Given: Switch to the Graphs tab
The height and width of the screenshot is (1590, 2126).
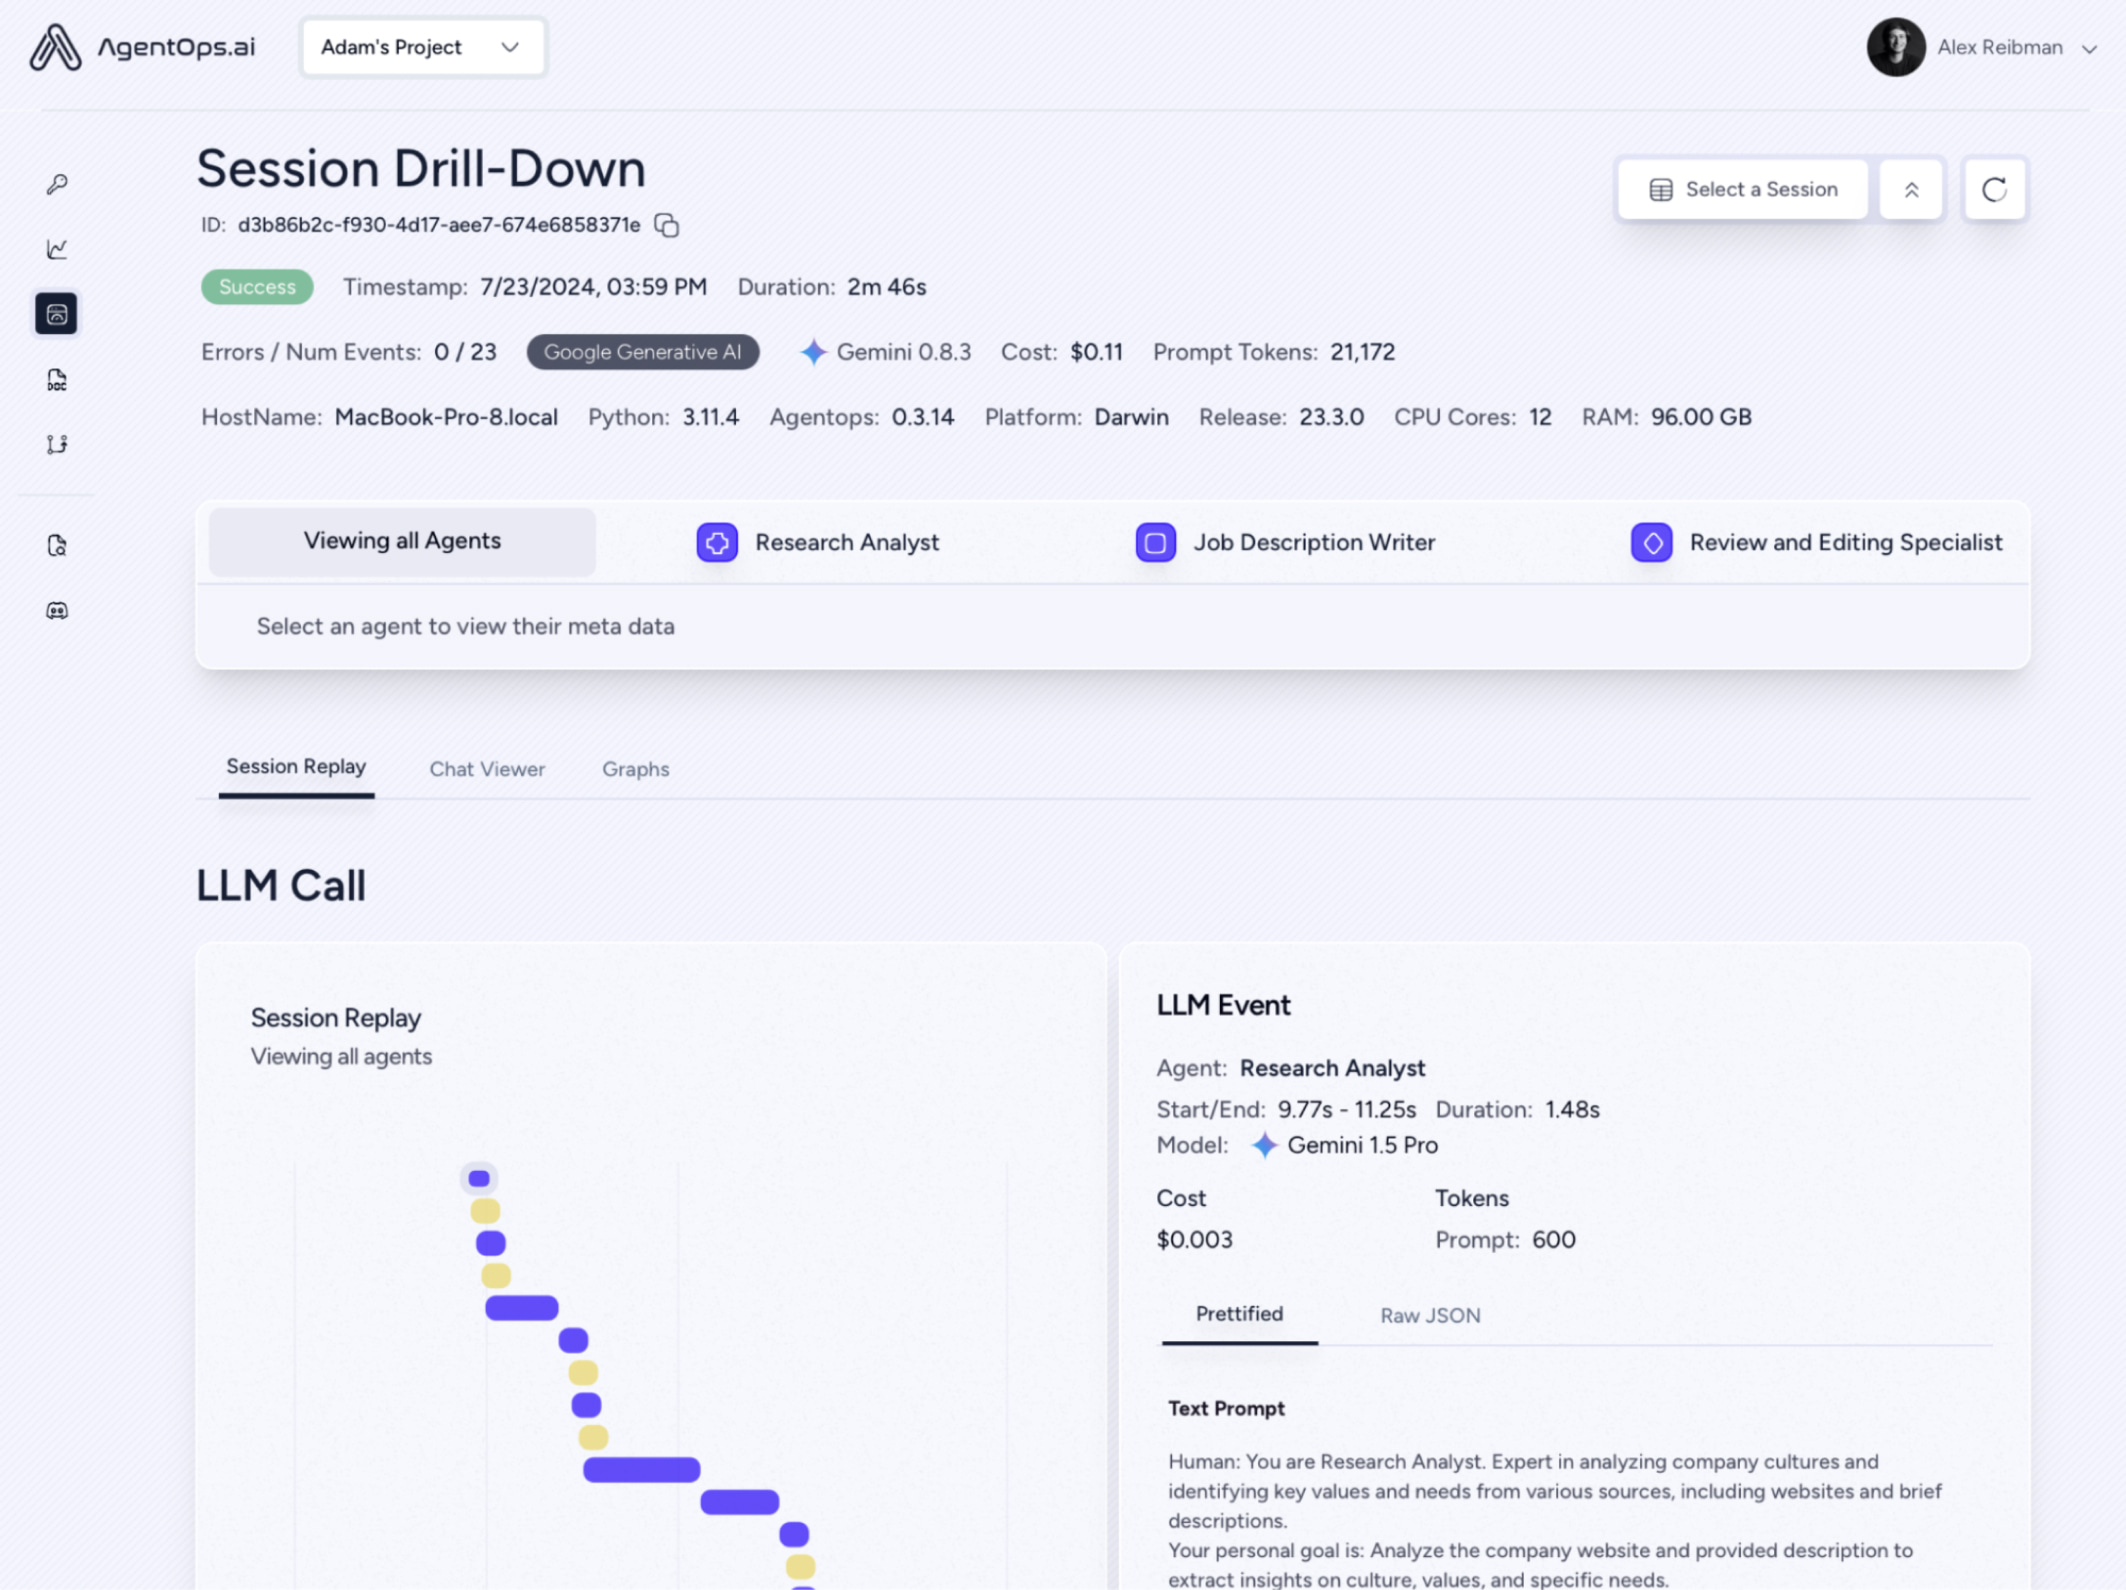Looking at the screenshot, I should click(635, 768).
